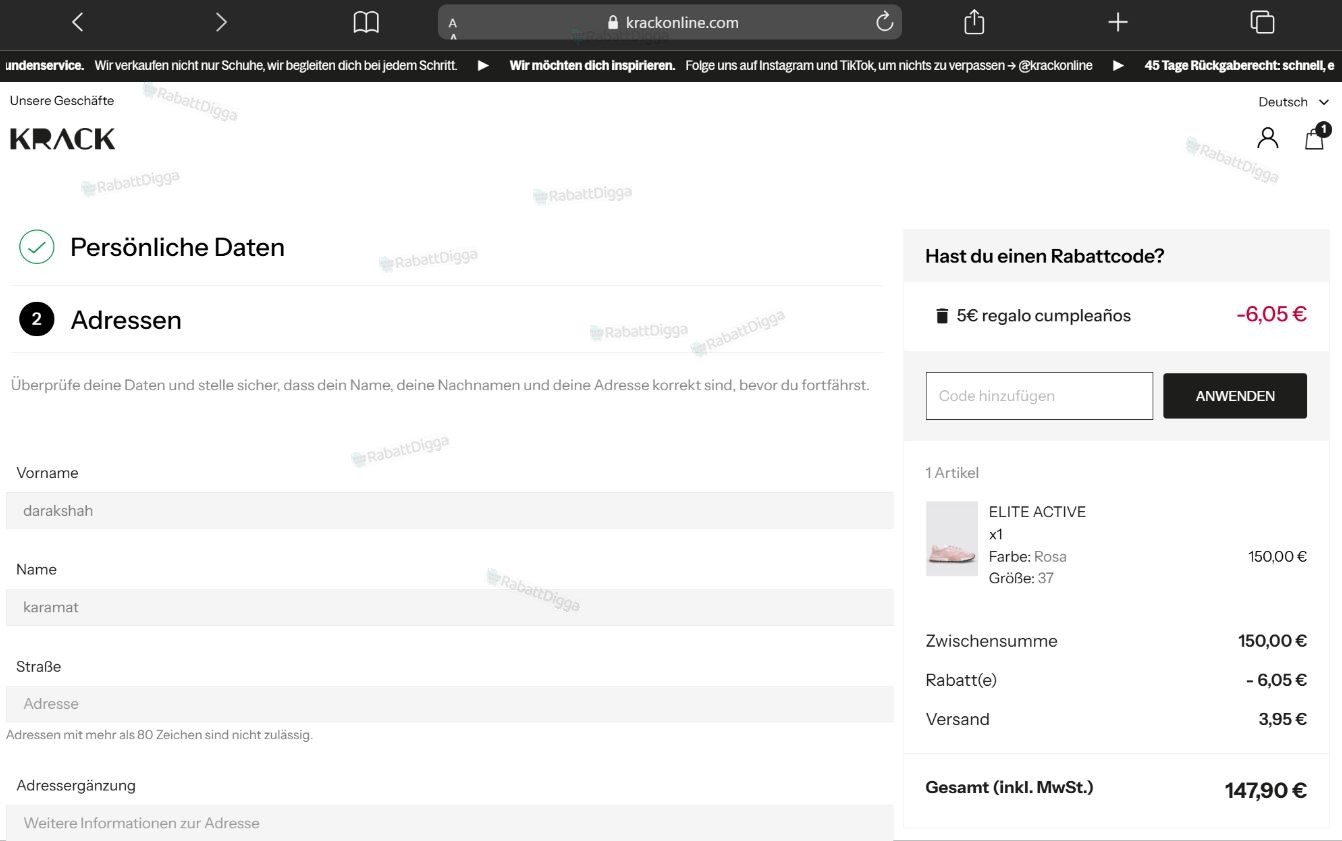
Task: Click the green Persönliche Daten checkmark
Action: point(37,247)
